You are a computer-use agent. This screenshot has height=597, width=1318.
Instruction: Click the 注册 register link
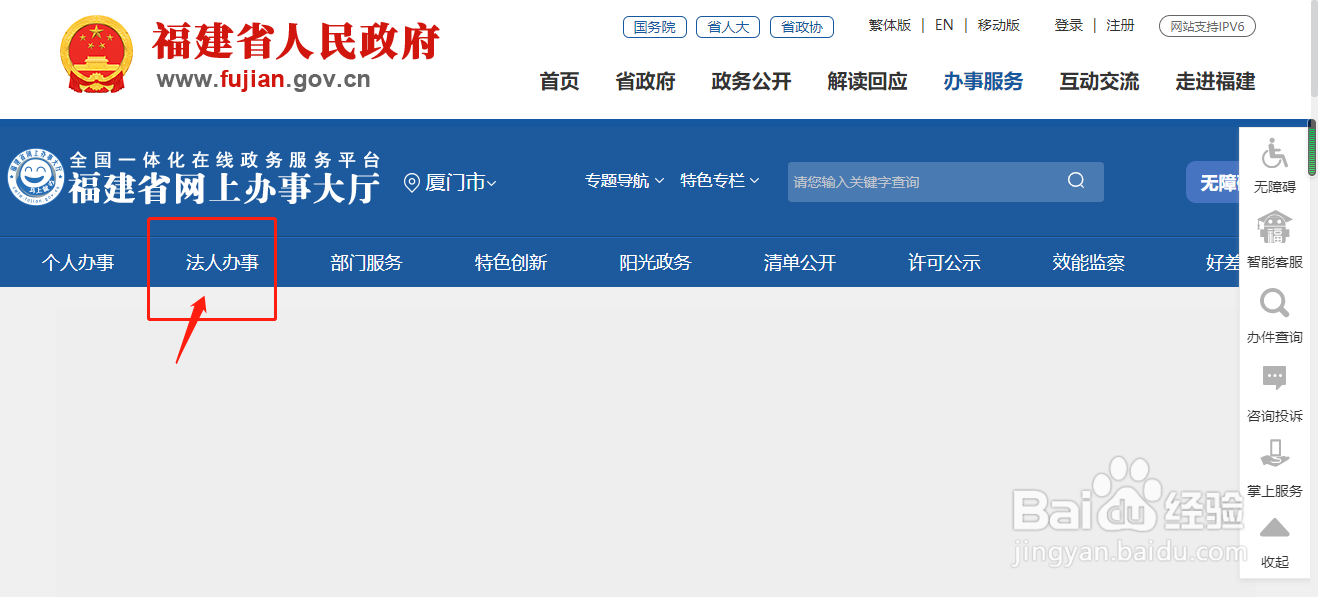[1120, 26]
